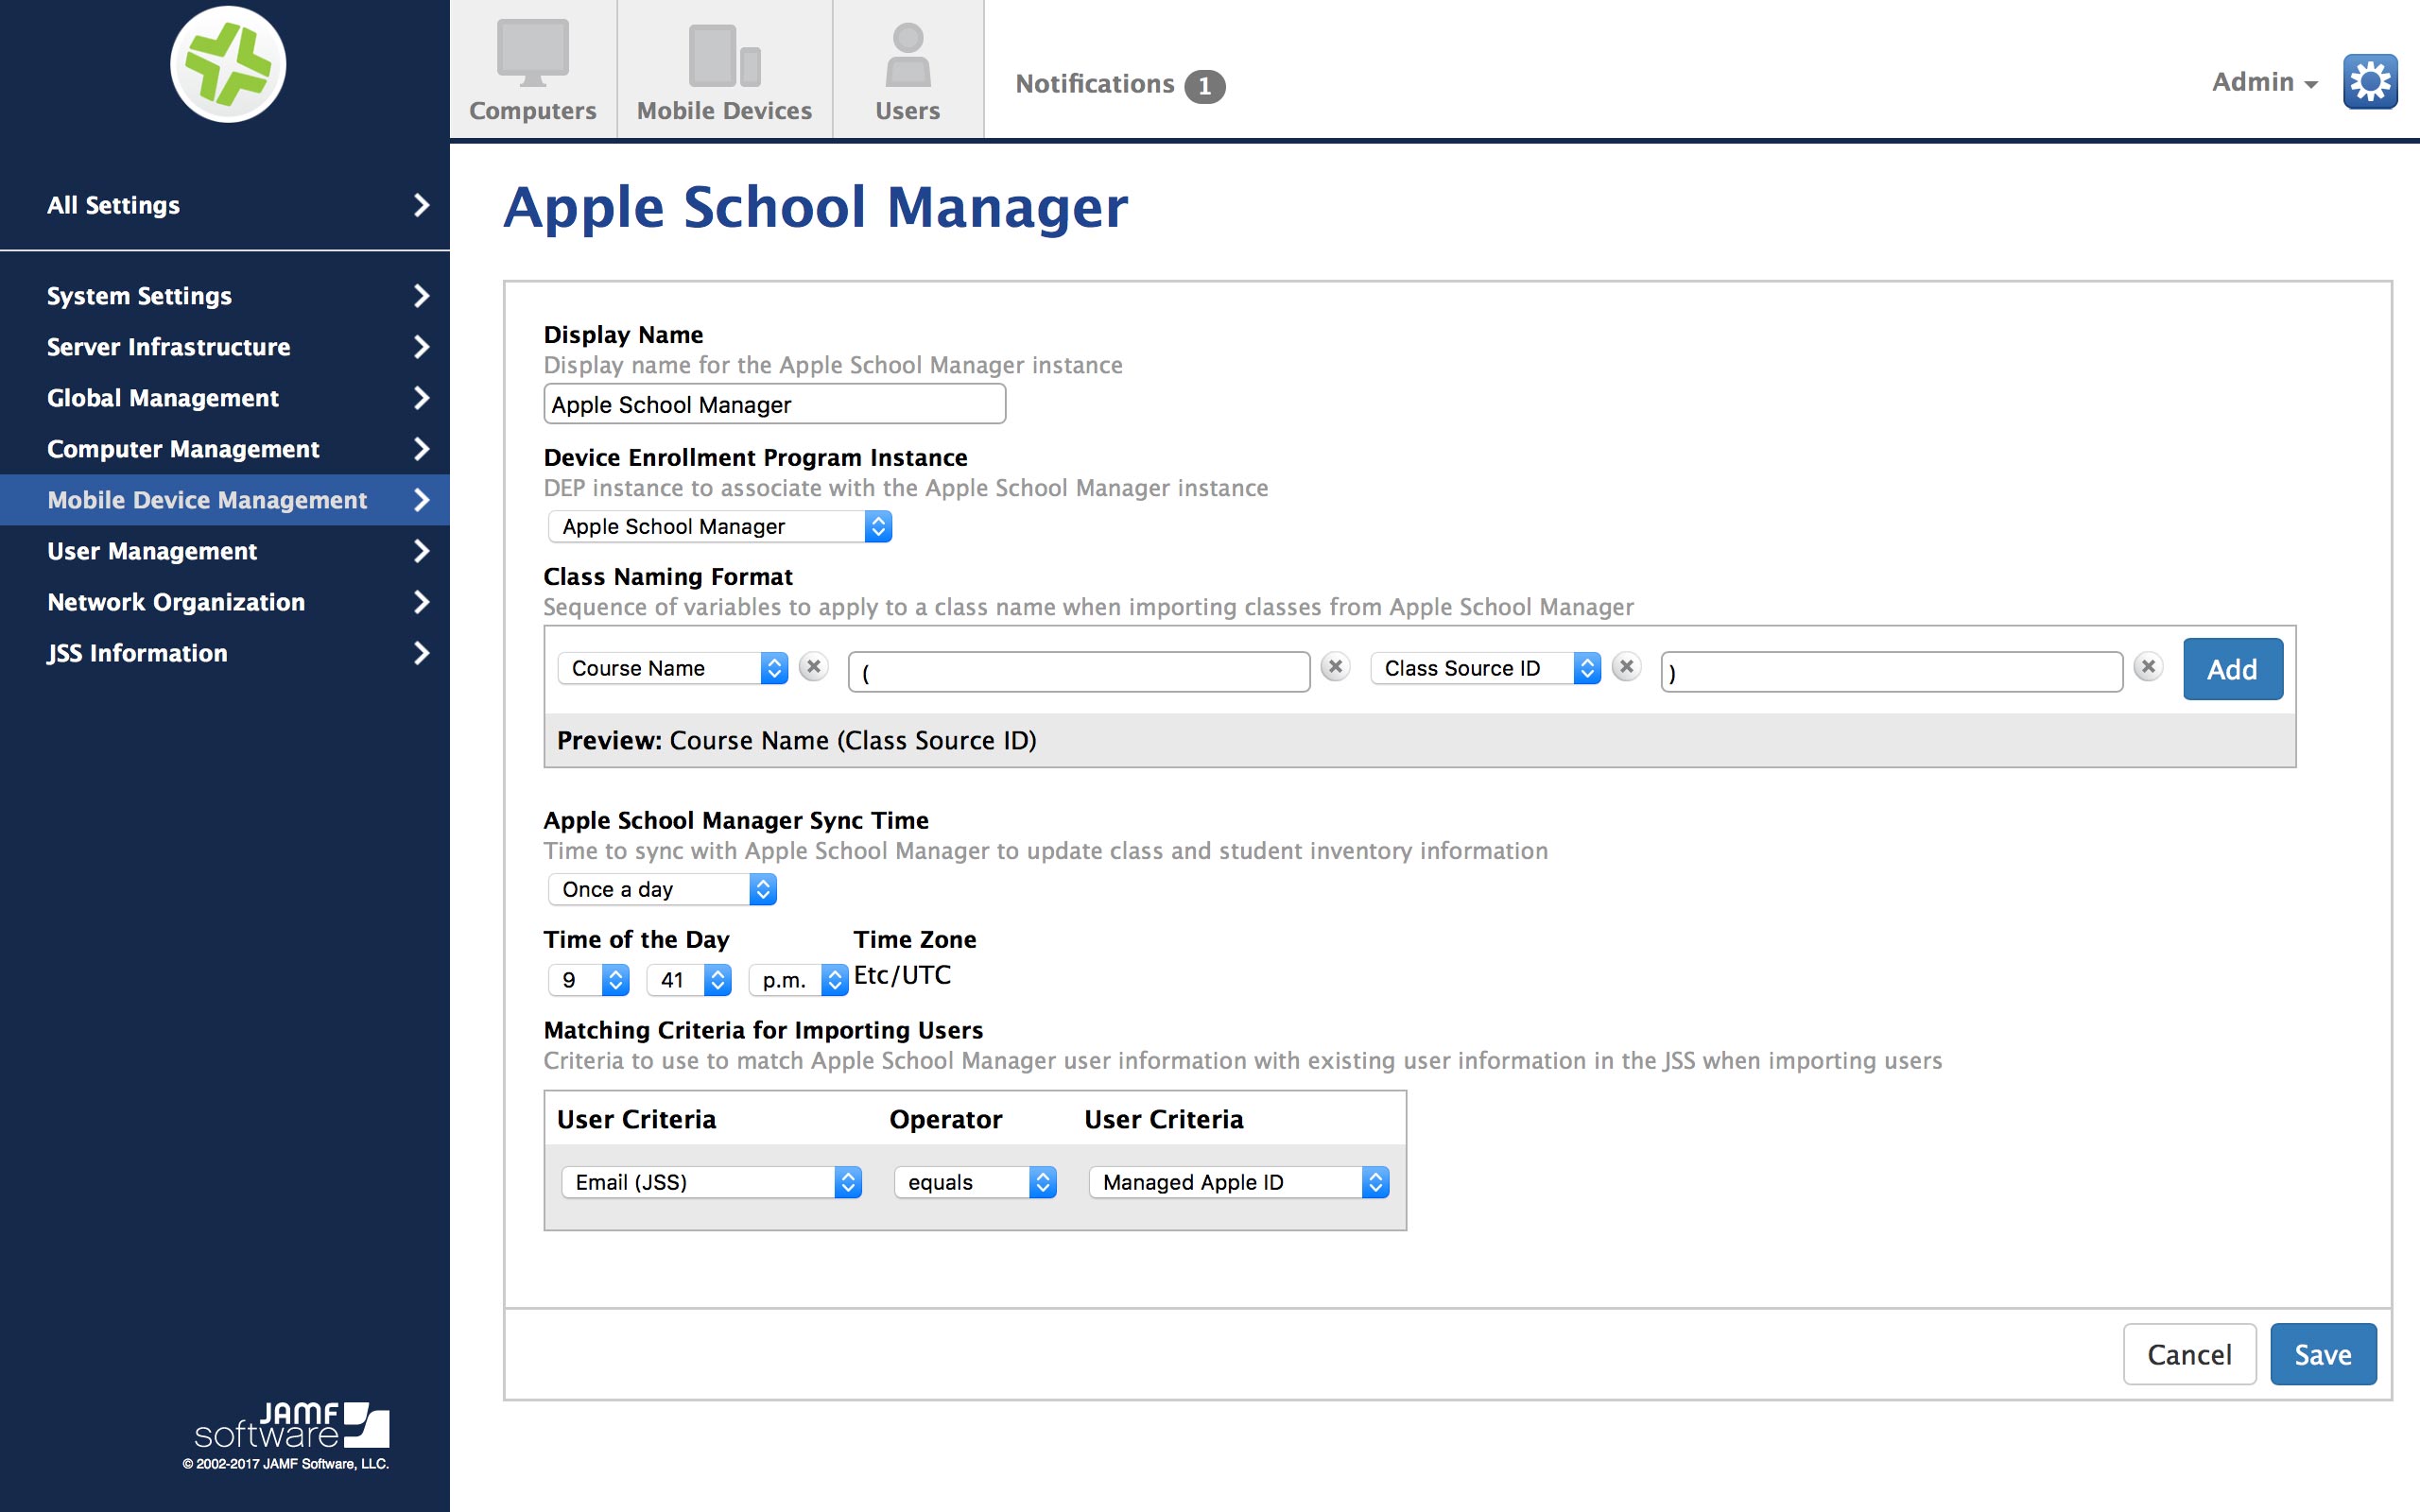Viewport: 2420px width, 1512px height.
Task: Add a class naming variable
Action: point(2232,669)
